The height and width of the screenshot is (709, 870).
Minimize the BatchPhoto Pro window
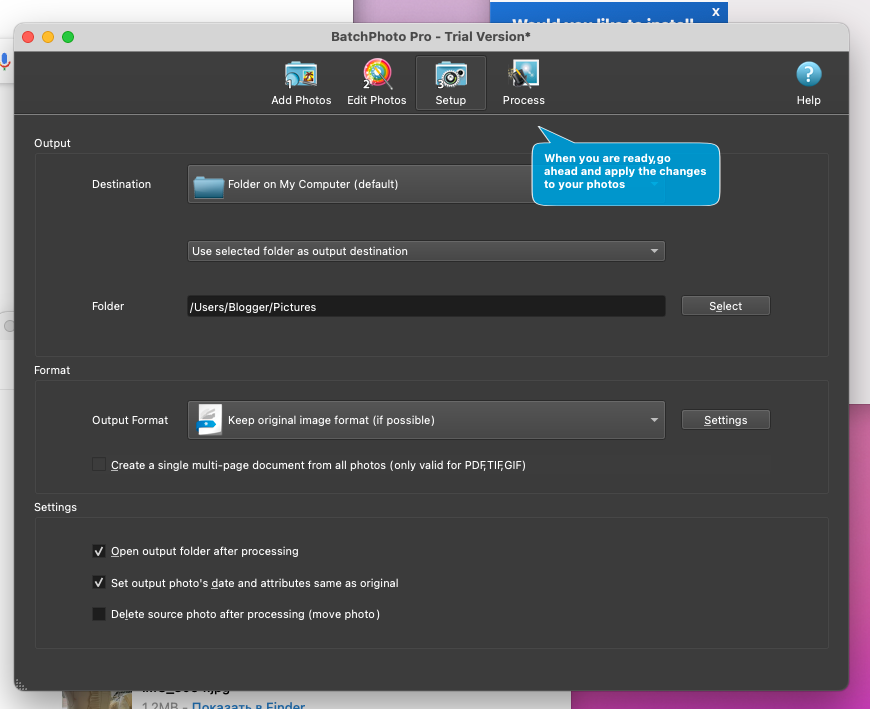pos(48,37)
